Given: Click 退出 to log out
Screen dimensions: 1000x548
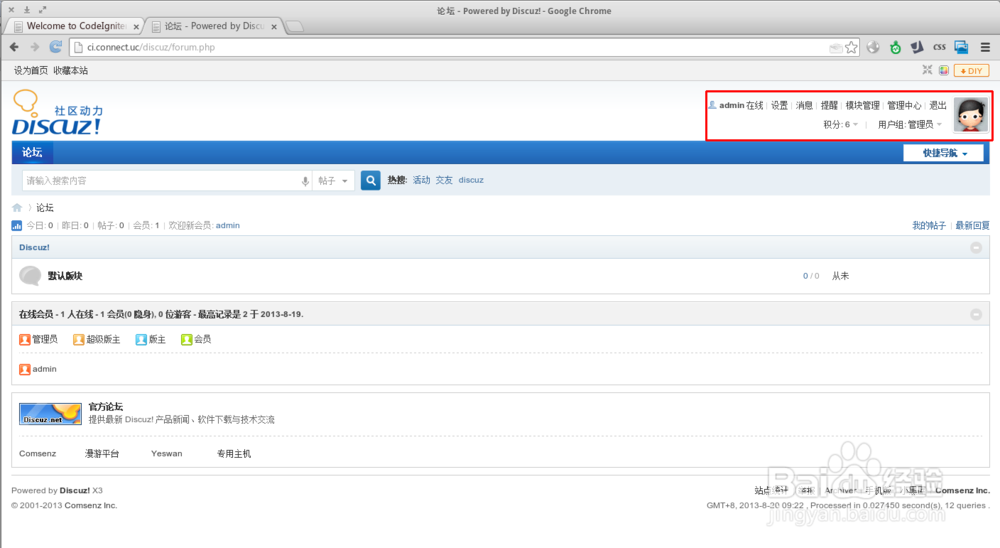Looking at the screenshot, I should click(938, 105).
